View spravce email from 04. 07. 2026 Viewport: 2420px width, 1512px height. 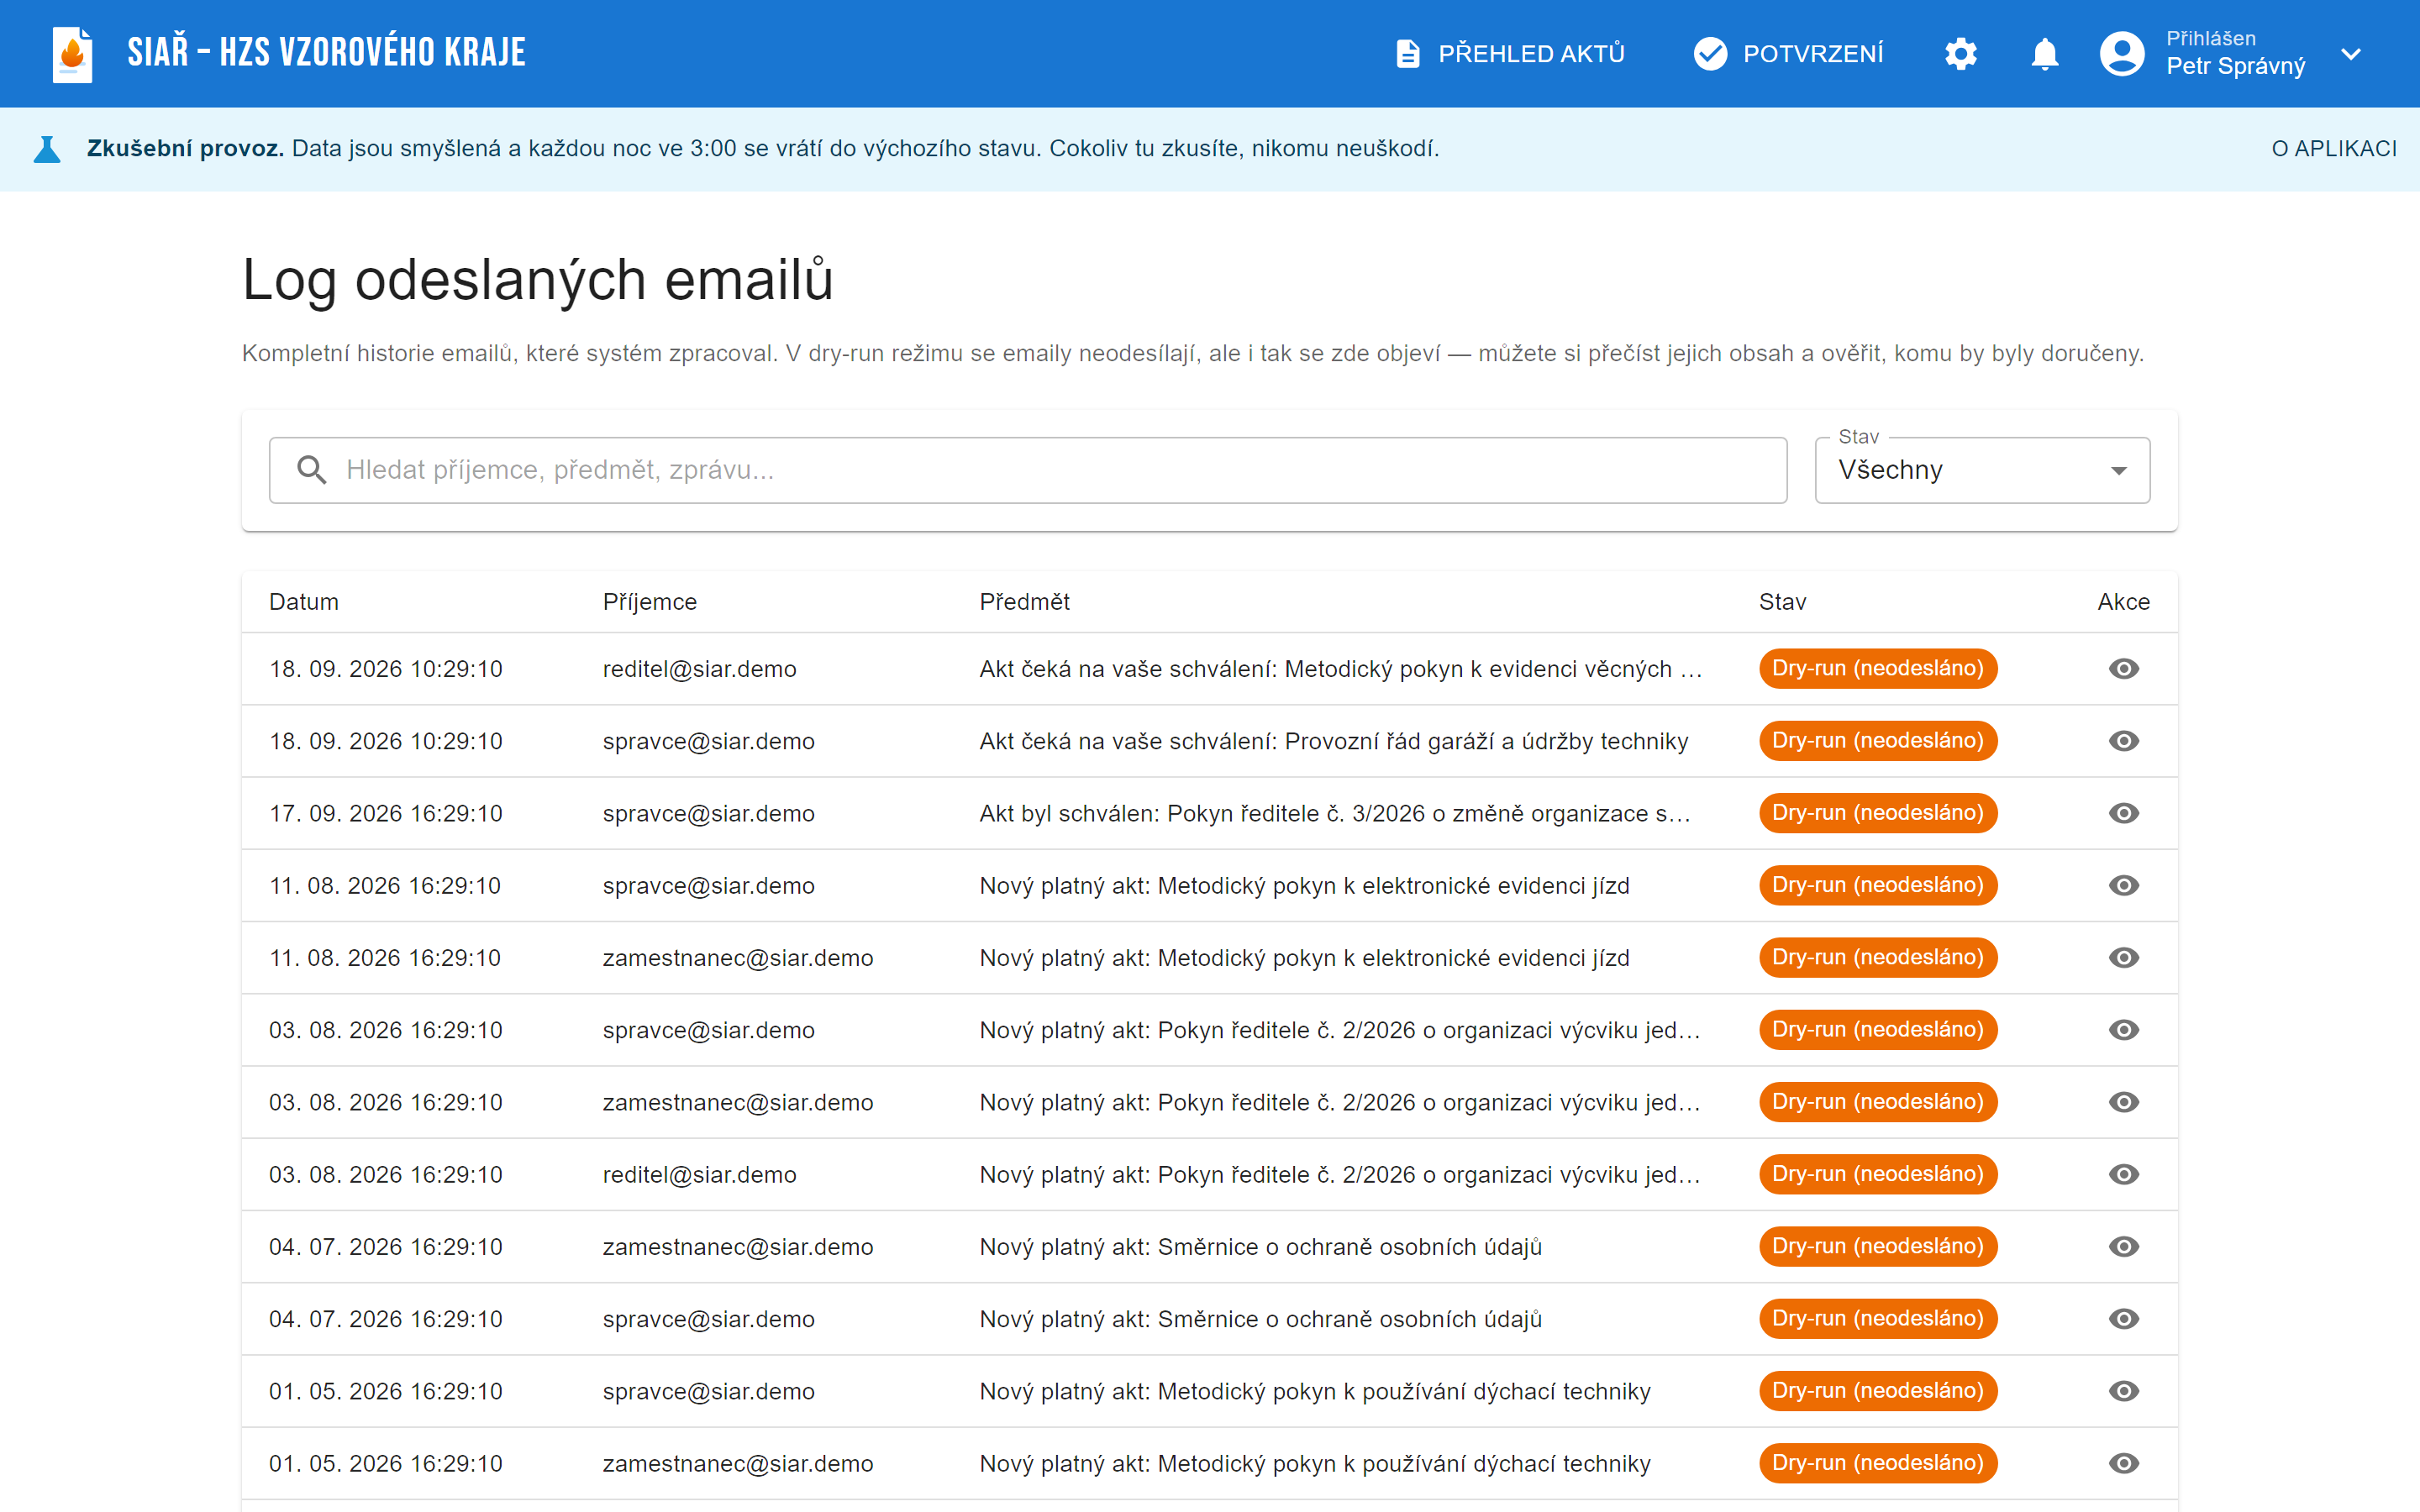coord(2124,1319)
